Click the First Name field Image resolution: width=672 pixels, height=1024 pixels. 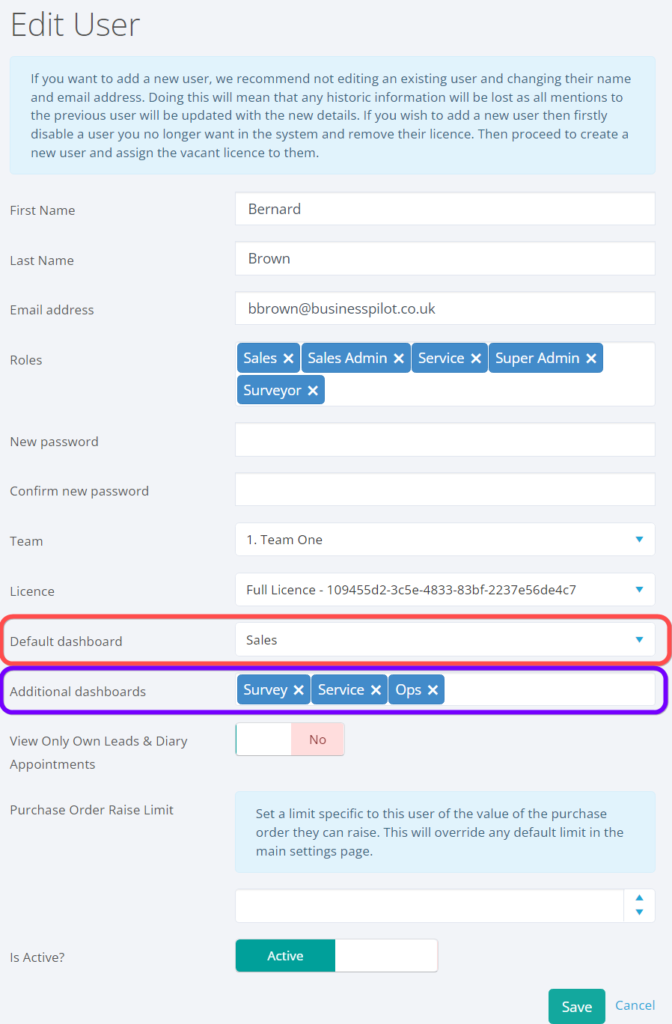[x=445, y=209]
